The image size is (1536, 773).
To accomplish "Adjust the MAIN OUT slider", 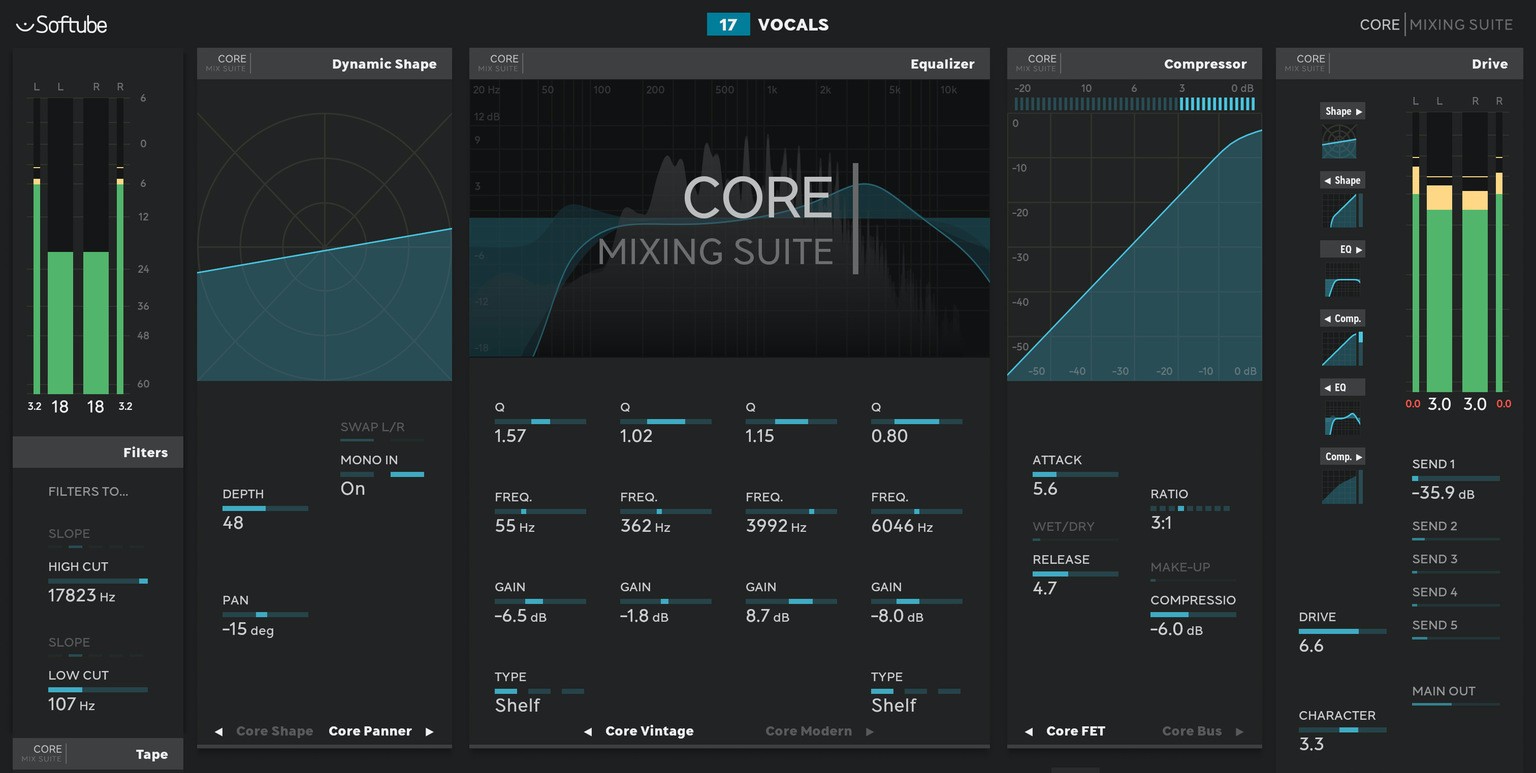I will click(1456, 704).
